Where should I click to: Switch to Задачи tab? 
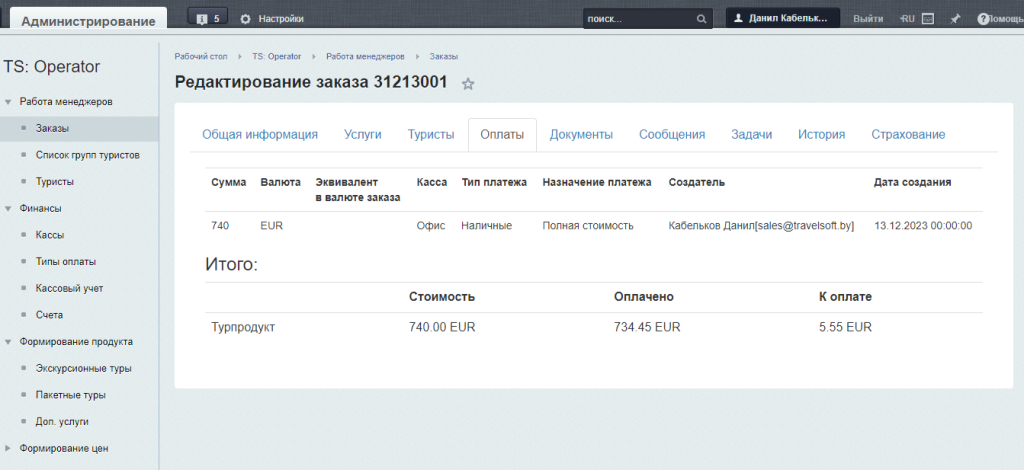752,134
